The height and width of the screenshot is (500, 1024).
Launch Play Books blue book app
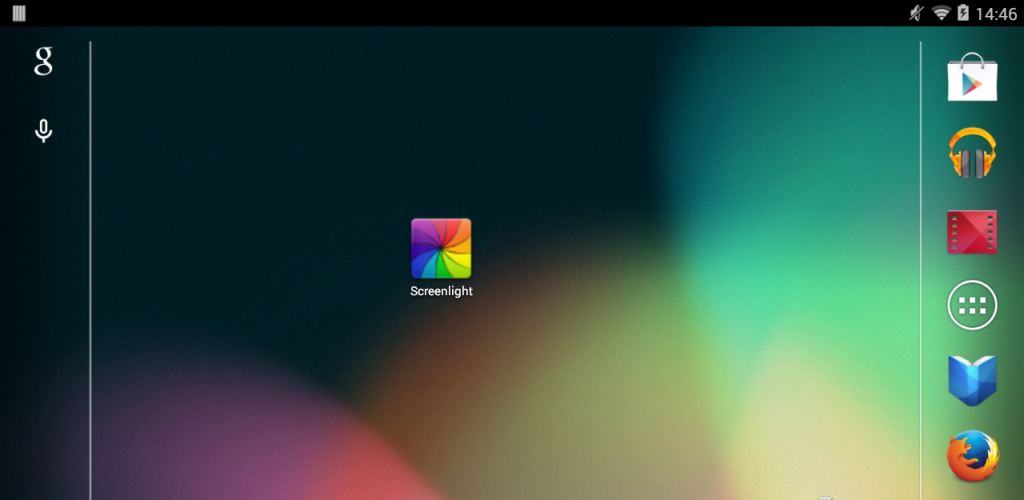(x=972, y=381)
